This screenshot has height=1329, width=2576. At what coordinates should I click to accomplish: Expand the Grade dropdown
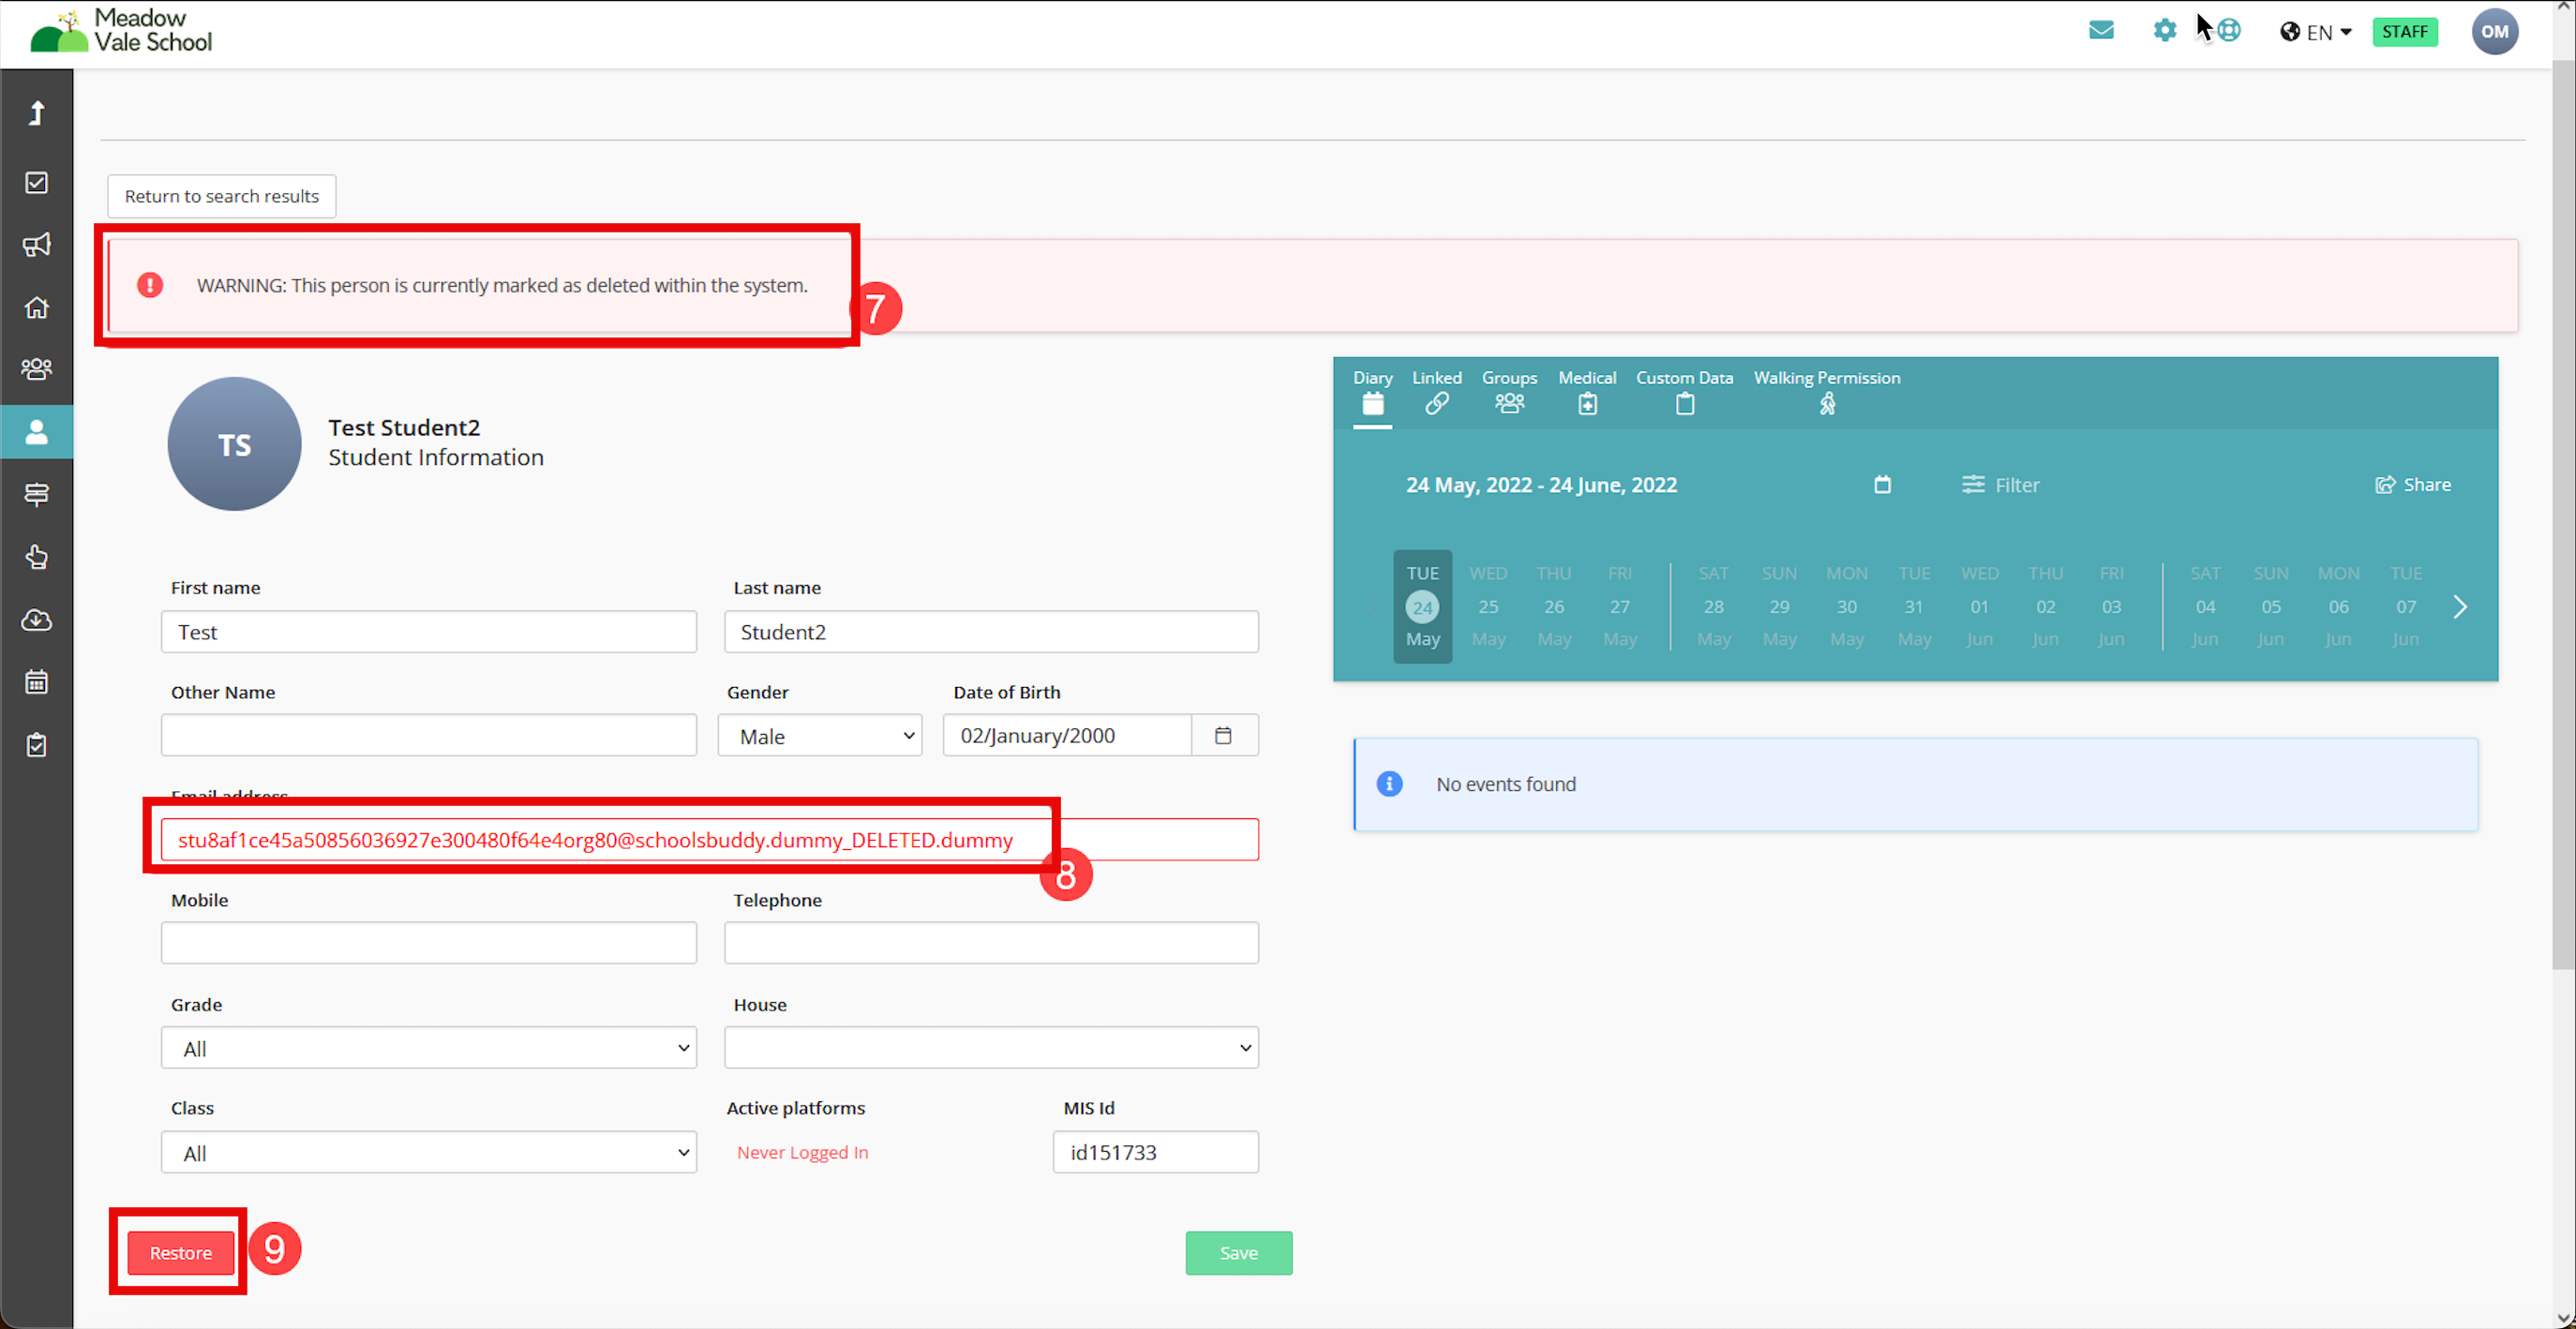click(428, 1048)
